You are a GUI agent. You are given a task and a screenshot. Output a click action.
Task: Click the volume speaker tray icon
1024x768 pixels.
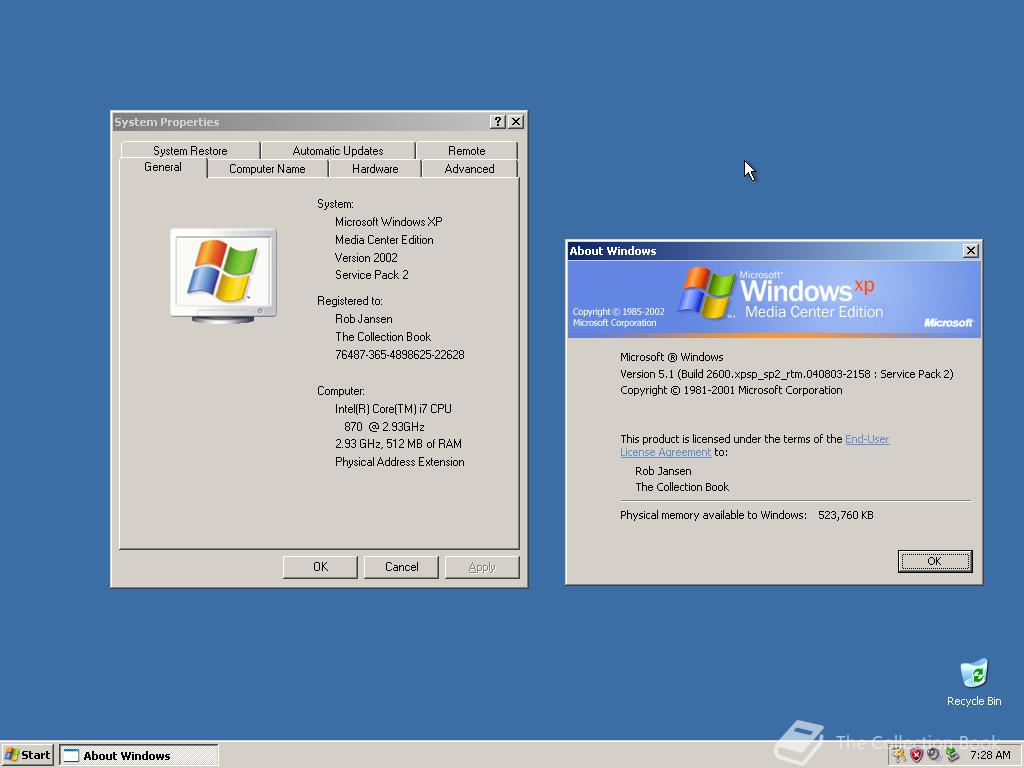934,756
